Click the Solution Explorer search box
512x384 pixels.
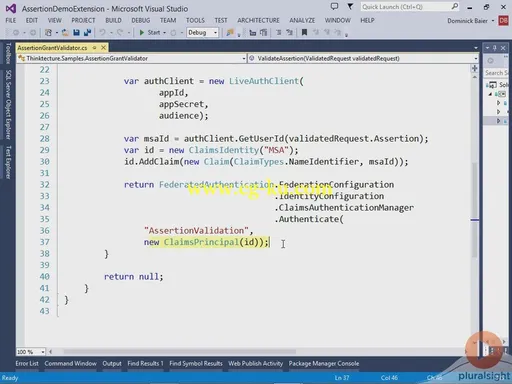pos(497,73)
